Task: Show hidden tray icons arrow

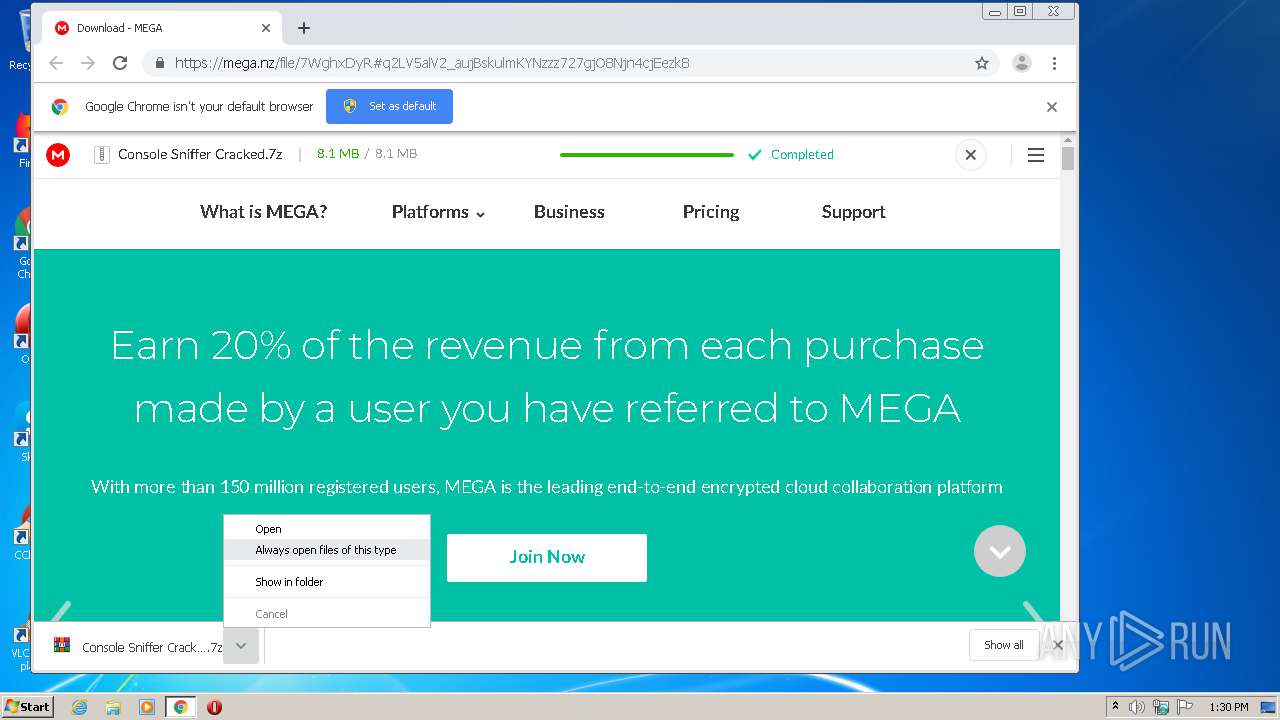Action: [1115, 707]
